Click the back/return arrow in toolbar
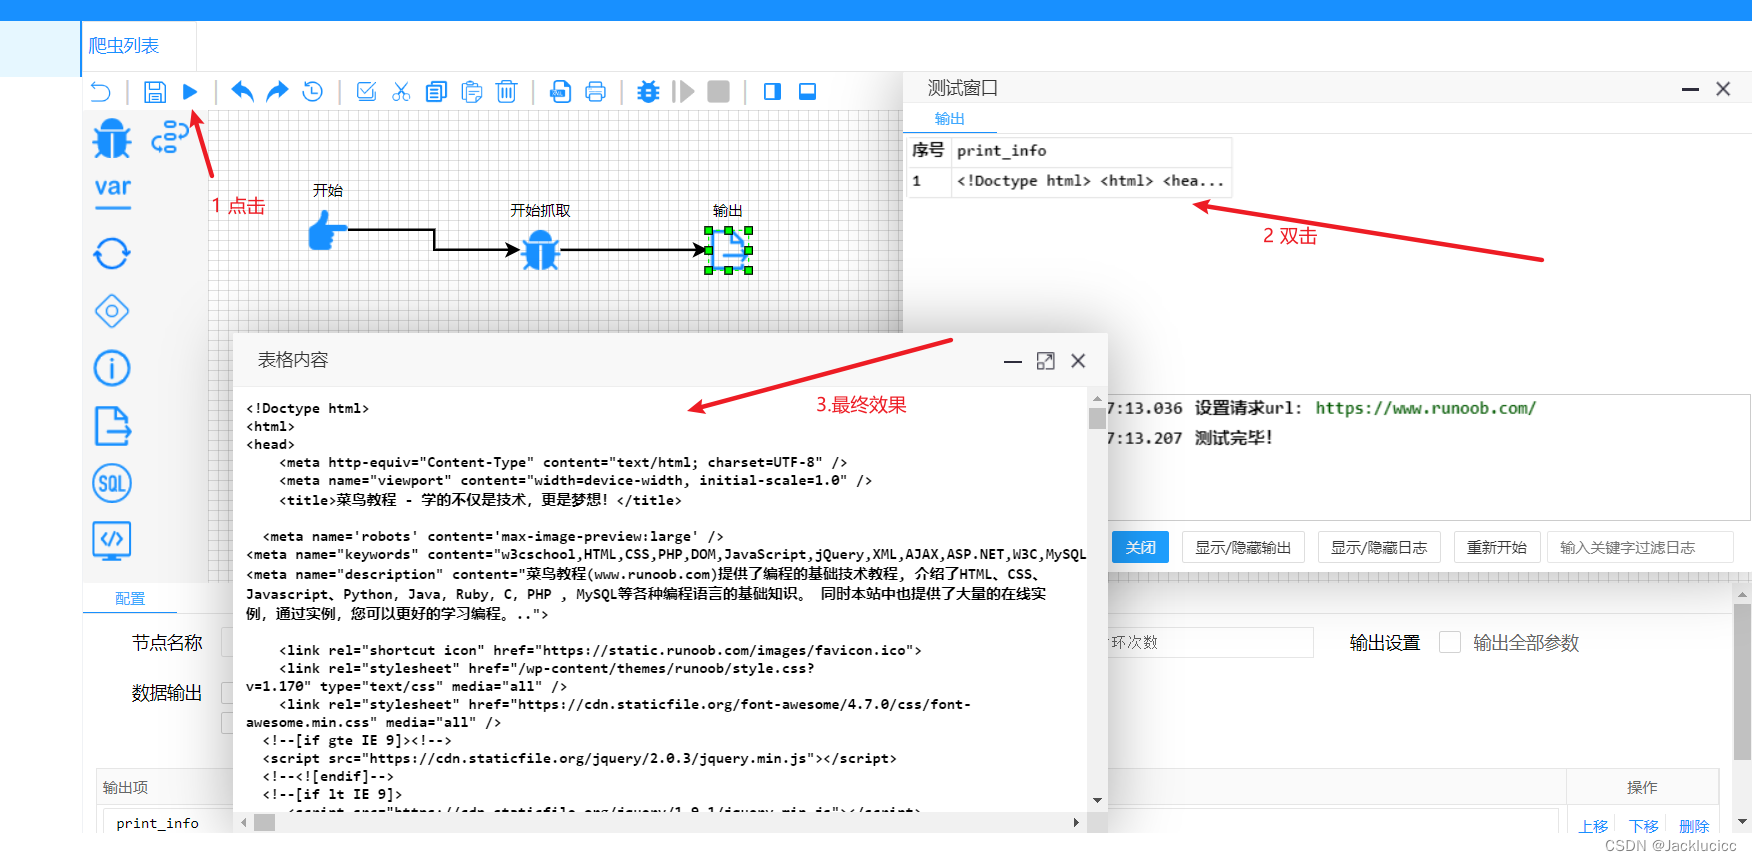This screenshot has width=1752, height=861. point(101,92)
